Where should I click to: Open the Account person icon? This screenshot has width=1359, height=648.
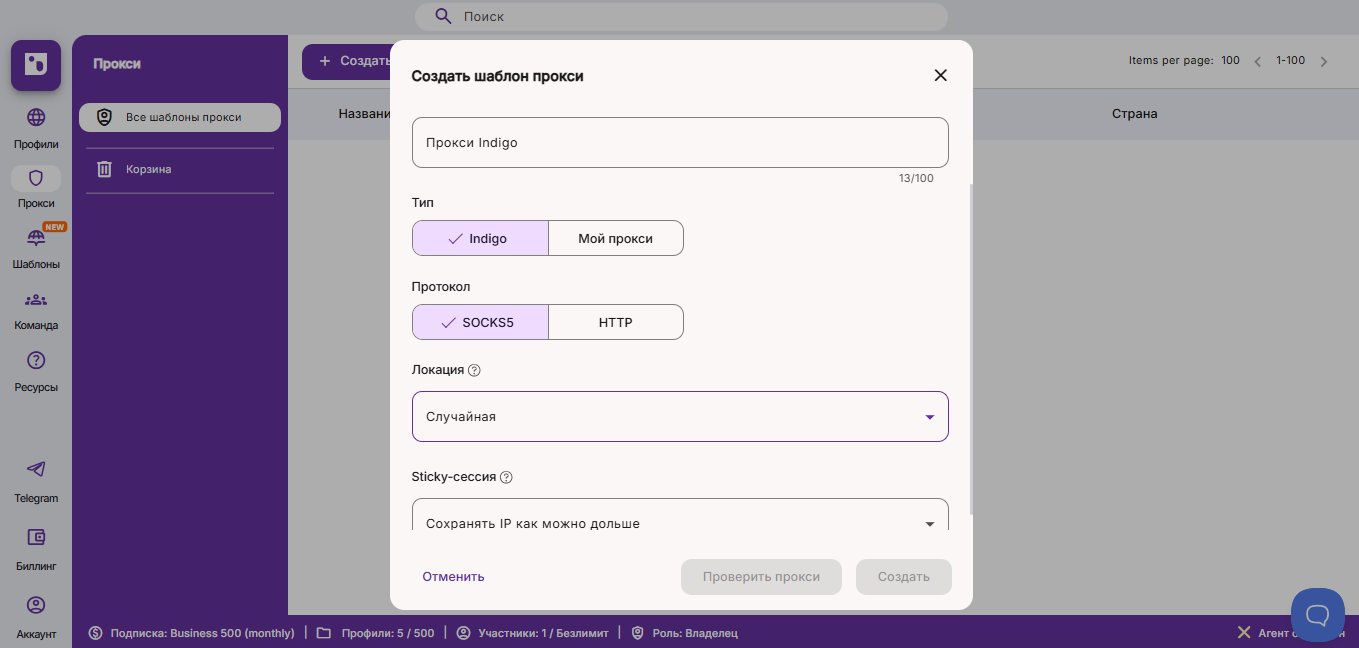[x=36, y=605]
